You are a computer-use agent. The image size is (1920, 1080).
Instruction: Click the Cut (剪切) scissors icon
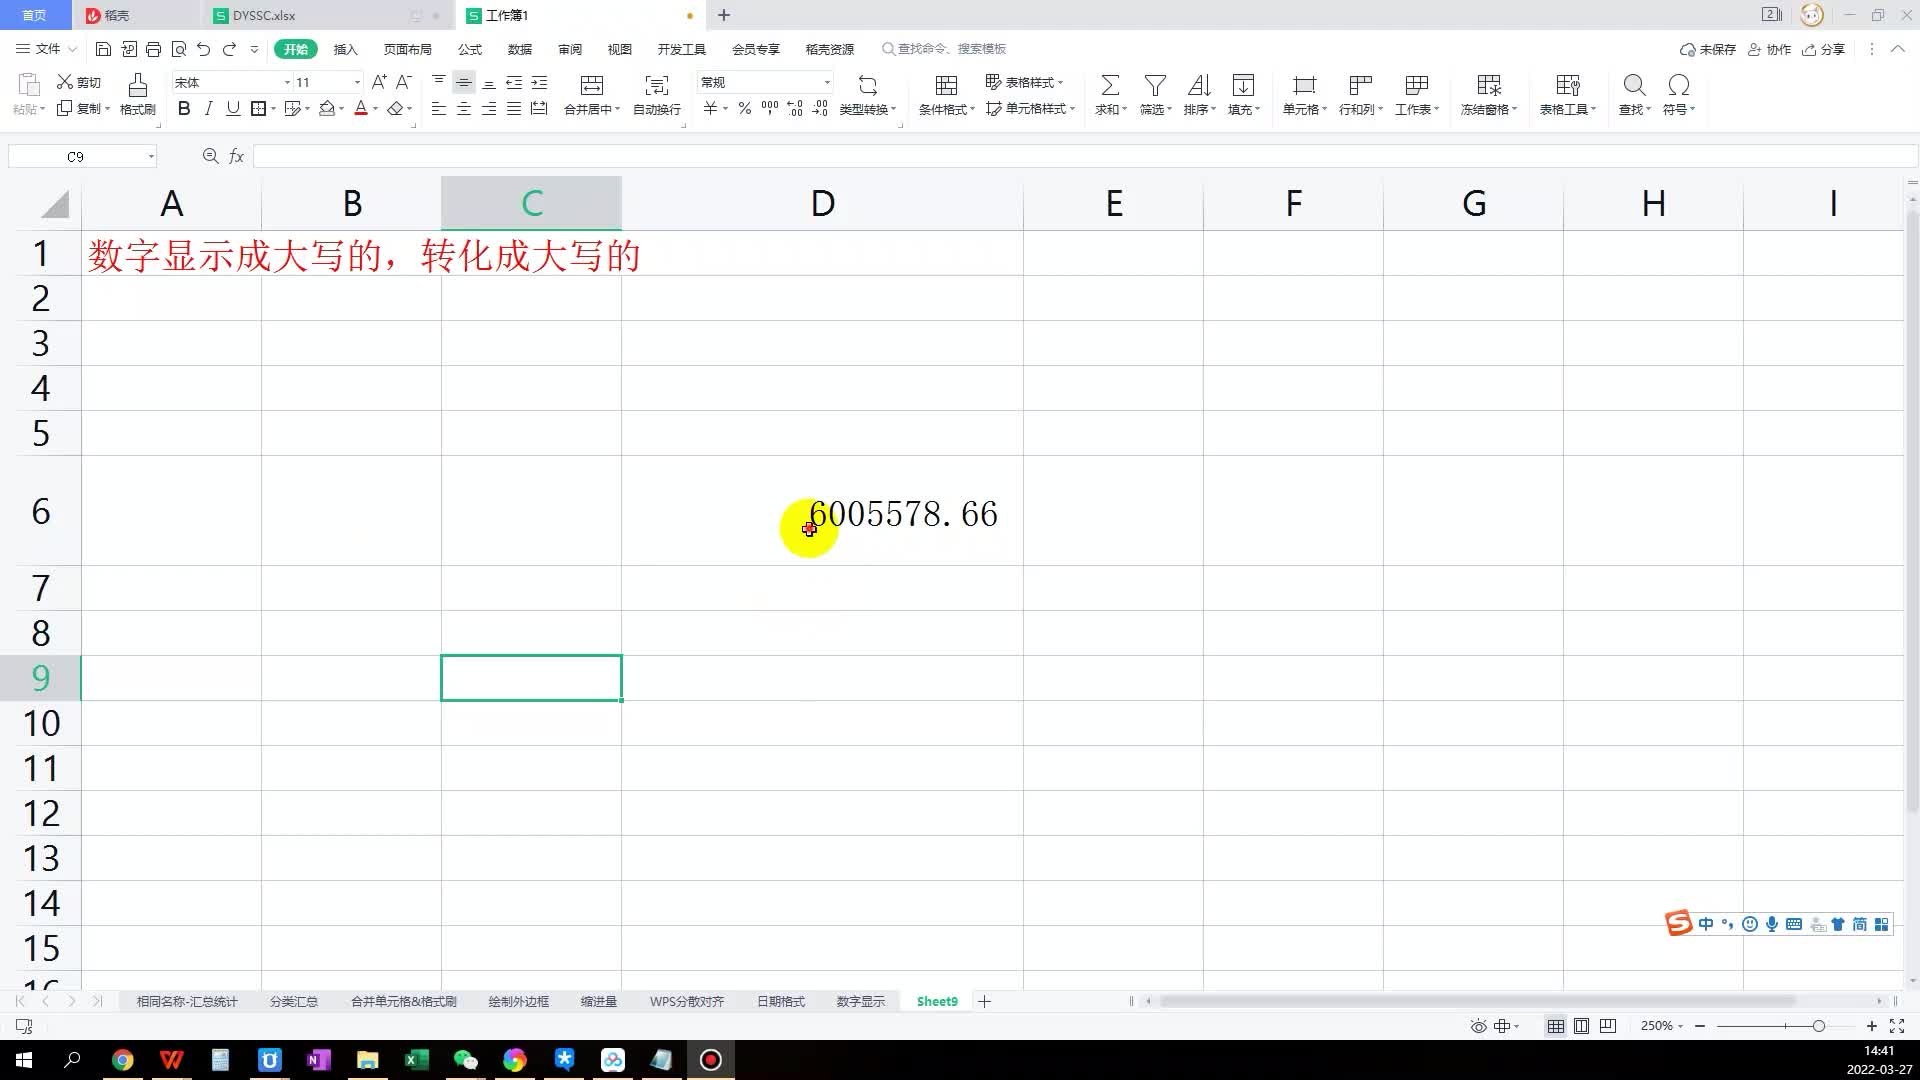pyautogui.click(x=65, y=82)
